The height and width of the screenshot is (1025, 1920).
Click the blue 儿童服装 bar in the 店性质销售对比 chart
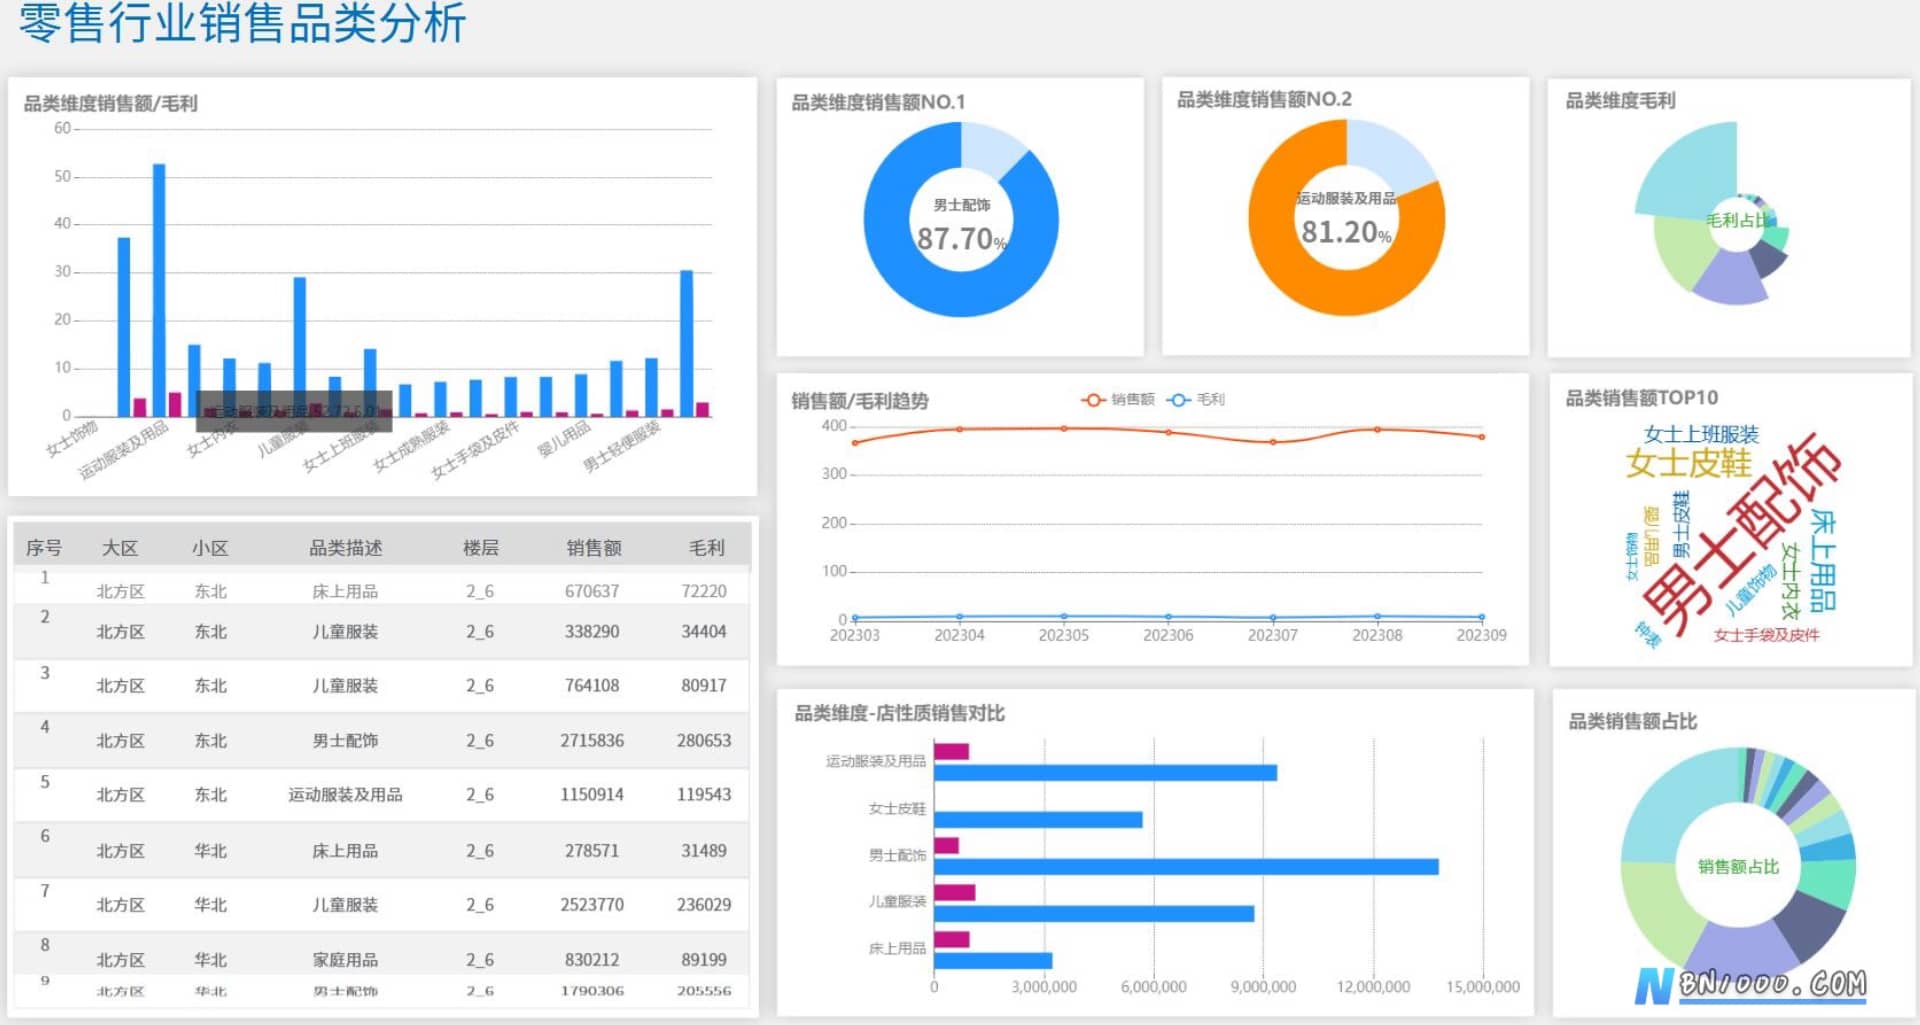1094,914
